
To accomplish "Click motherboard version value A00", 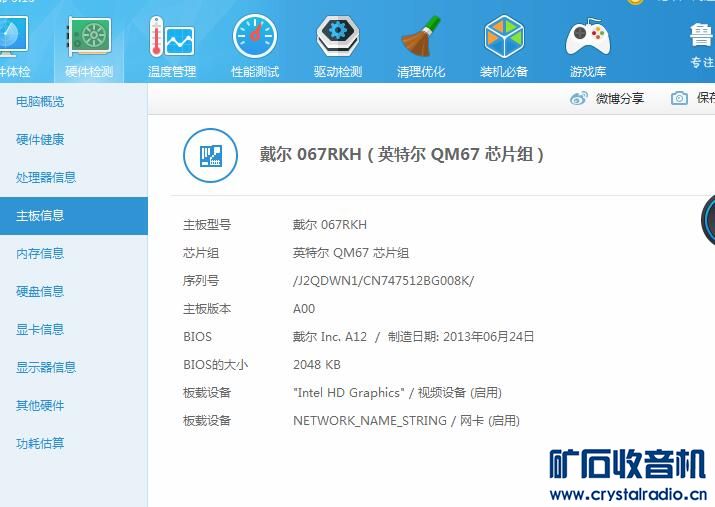I will 304,309.
